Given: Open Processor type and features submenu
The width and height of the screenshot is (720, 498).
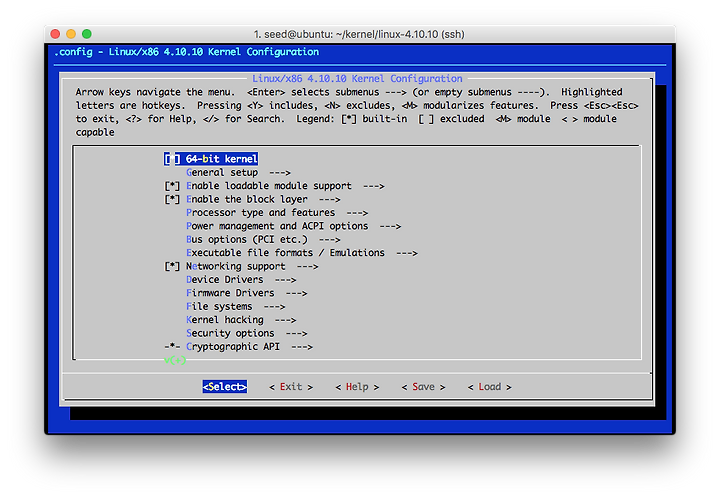Looking at the screenshot, I should pos(277,213).
